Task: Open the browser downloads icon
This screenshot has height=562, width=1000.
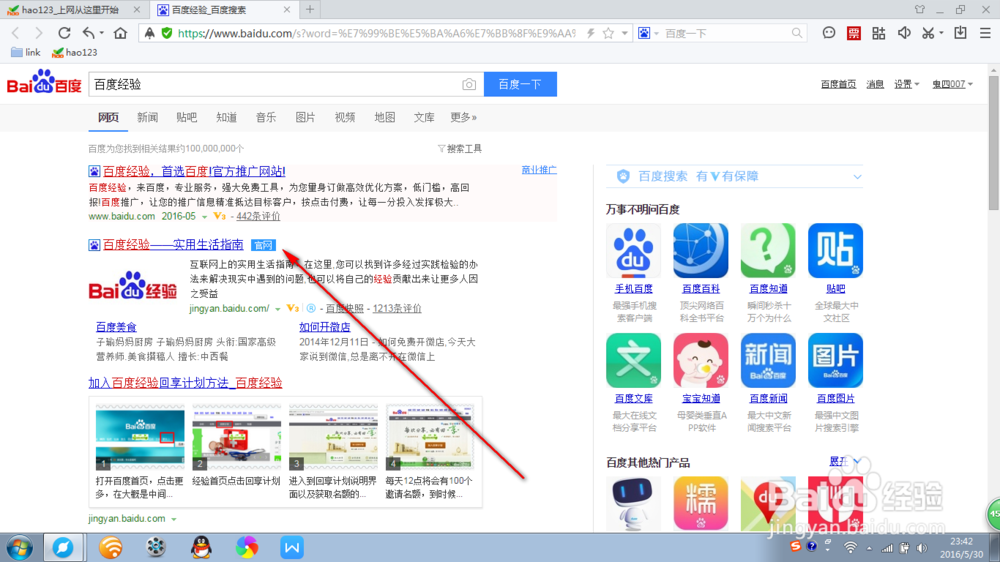Action: [x=960, y=33]
